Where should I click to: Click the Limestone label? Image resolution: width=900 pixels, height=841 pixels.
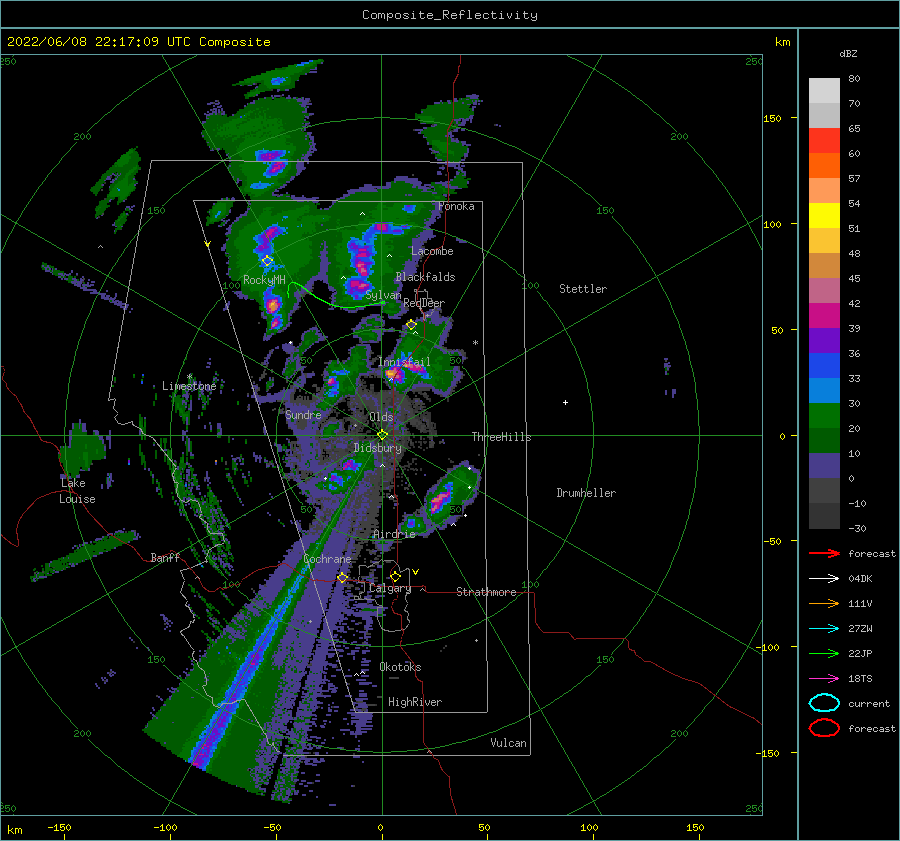189,386
